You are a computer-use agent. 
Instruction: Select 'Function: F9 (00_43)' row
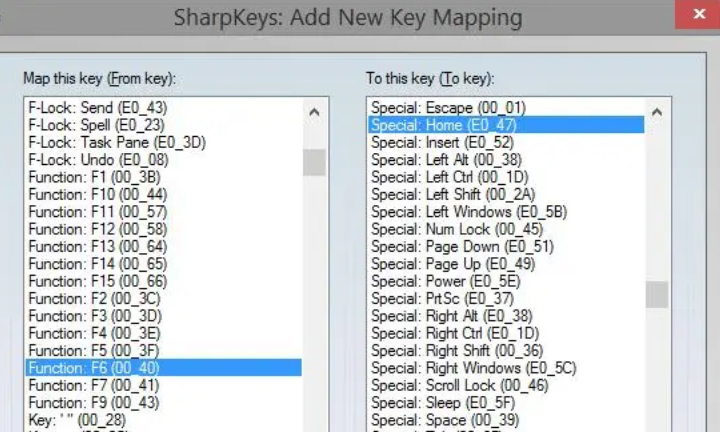(x=163, y=403)
